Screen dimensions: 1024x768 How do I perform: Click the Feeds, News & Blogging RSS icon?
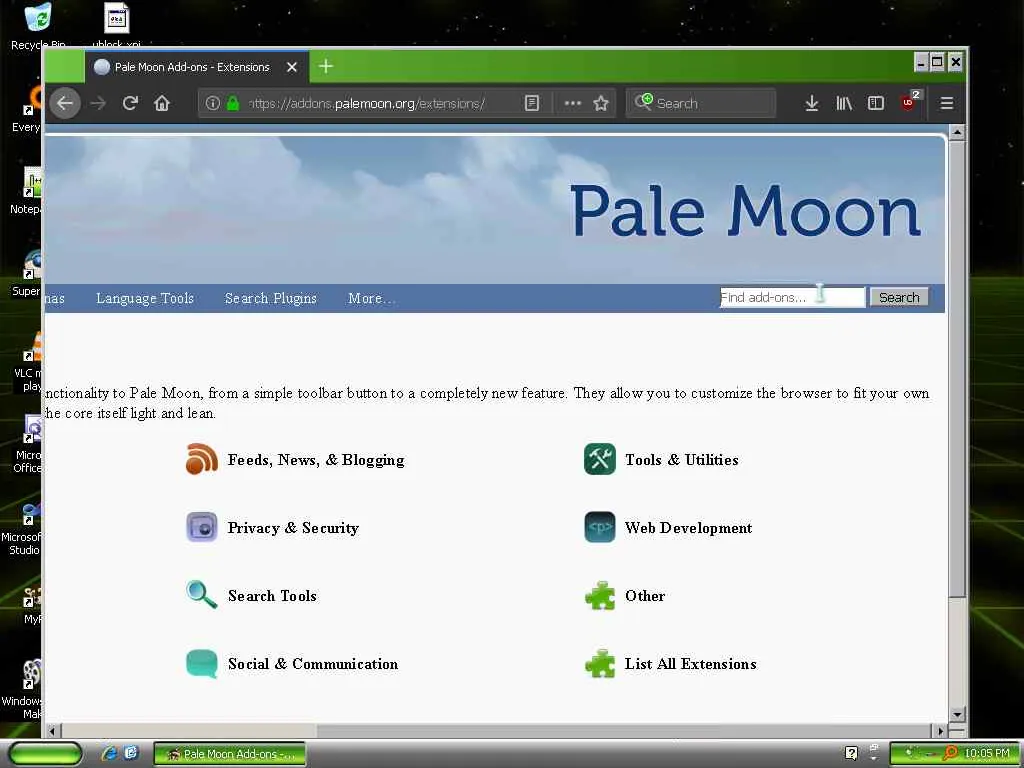pos(202,459)
